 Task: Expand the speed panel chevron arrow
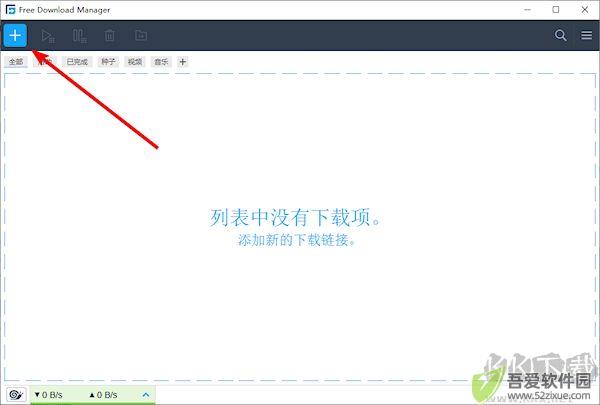click(x=146, y=395)
